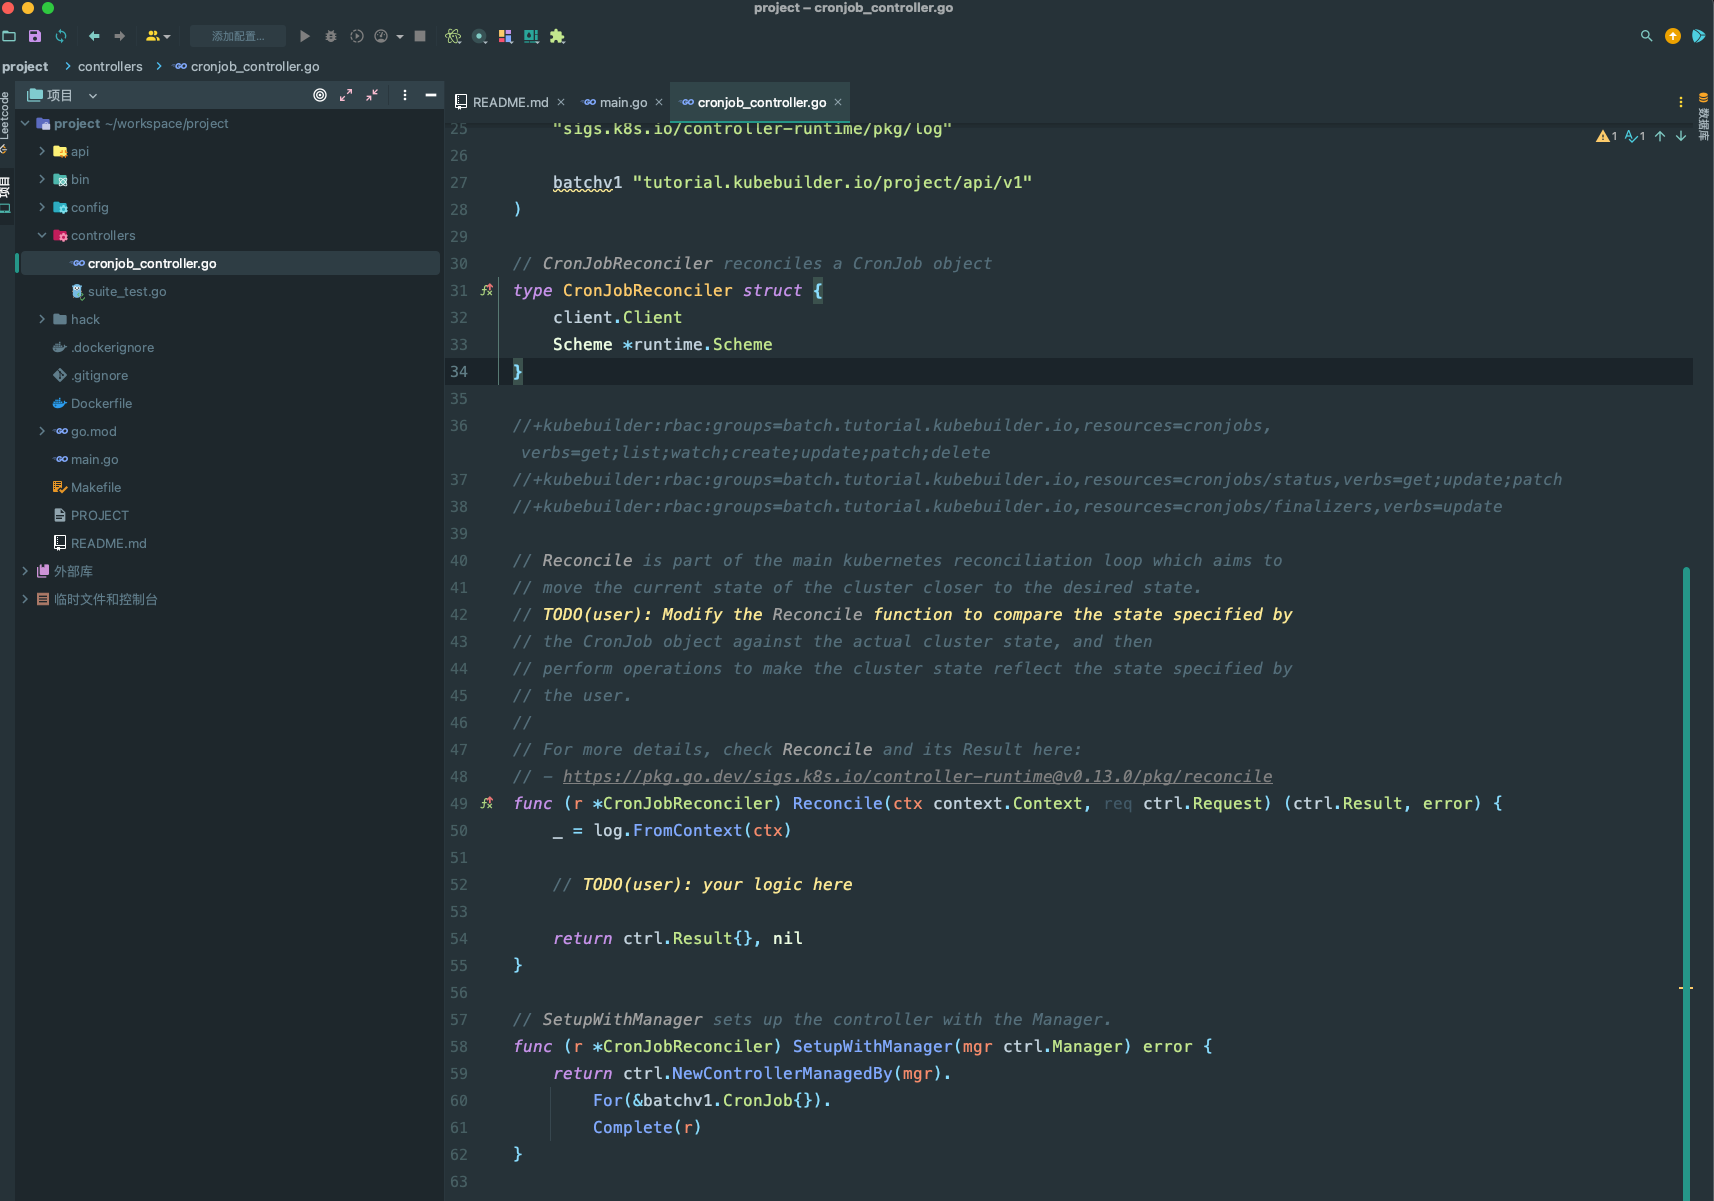This screenshot has height=1201, width=1714.
Task: Open Dockerfile in the project tree
Action: click(101, 403)
